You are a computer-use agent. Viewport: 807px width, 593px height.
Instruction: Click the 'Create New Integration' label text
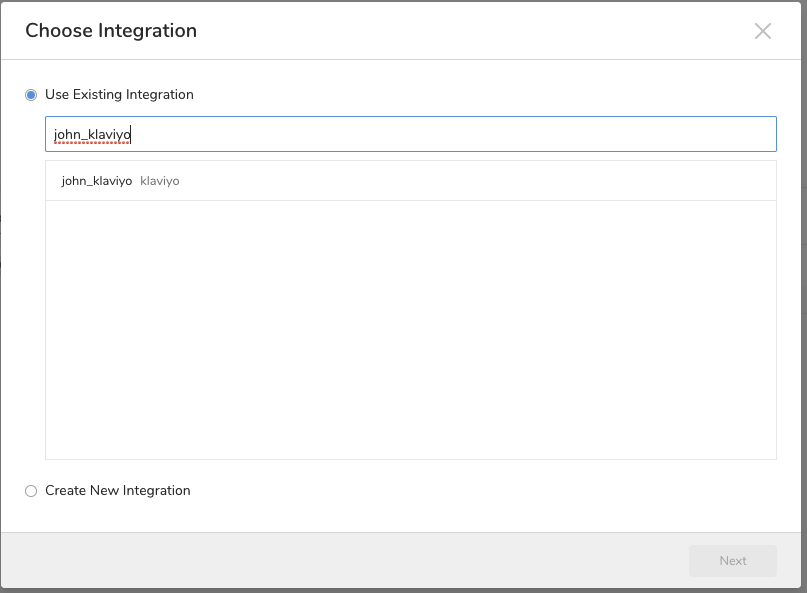pos(117,491)
